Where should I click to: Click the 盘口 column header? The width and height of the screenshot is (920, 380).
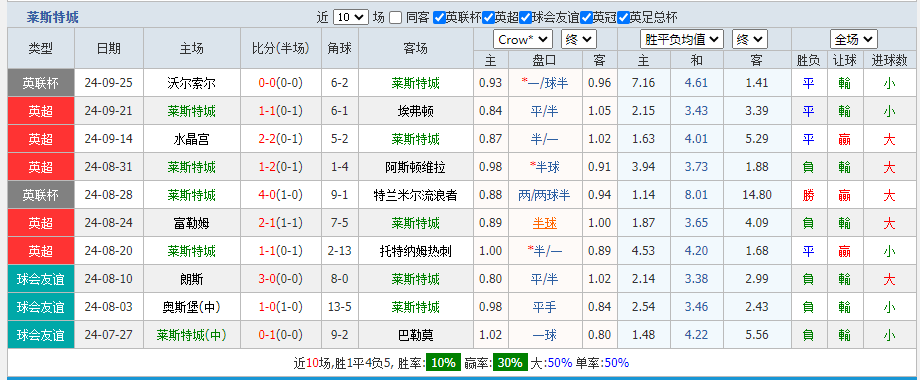pyautogui.click(x=544, y=60)
